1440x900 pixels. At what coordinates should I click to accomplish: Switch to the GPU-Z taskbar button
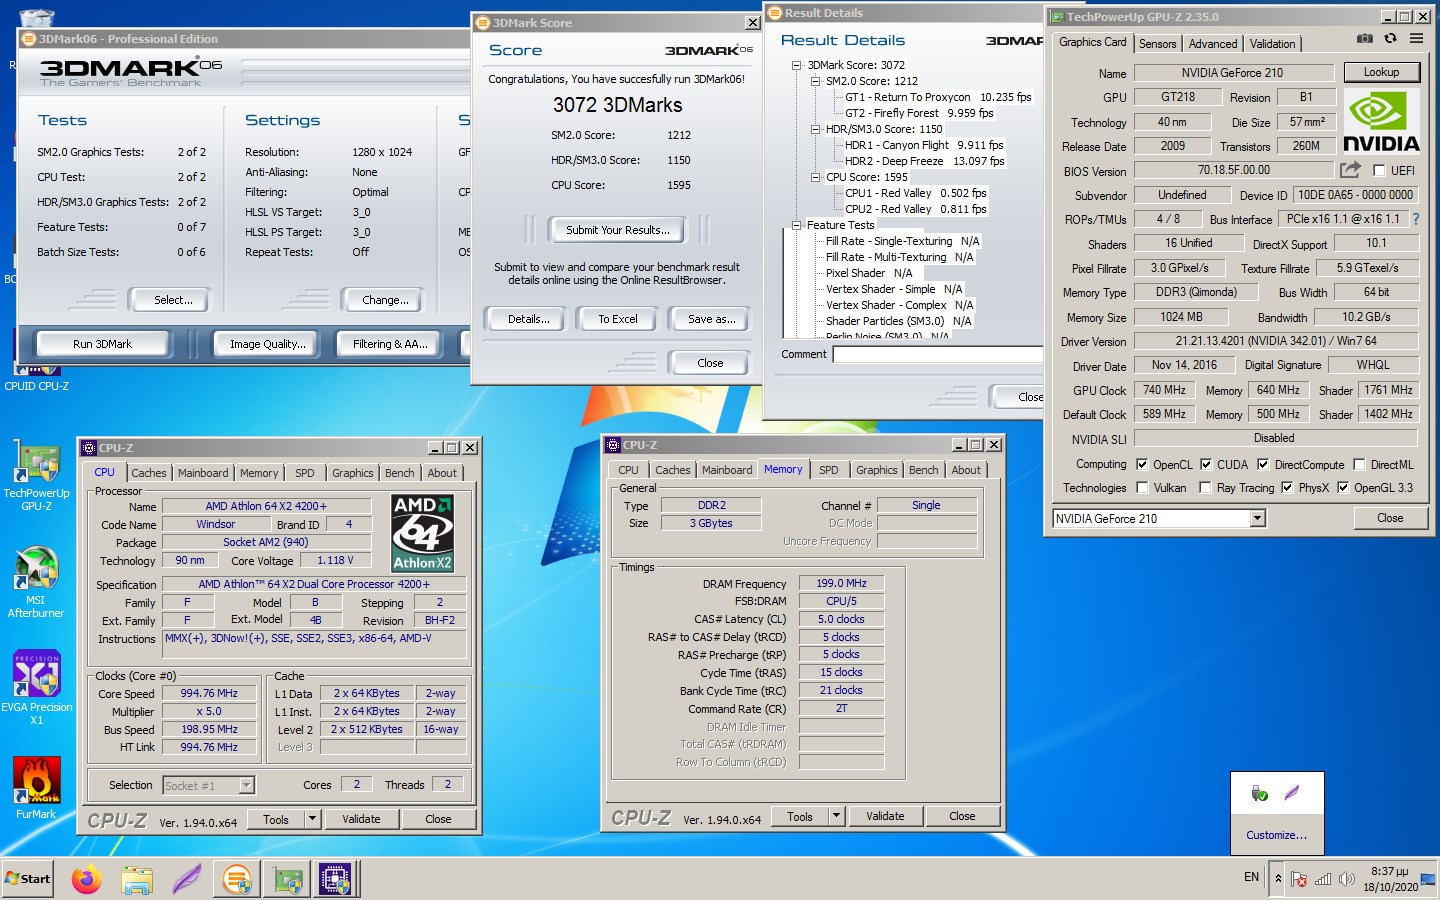pos(288,879)
